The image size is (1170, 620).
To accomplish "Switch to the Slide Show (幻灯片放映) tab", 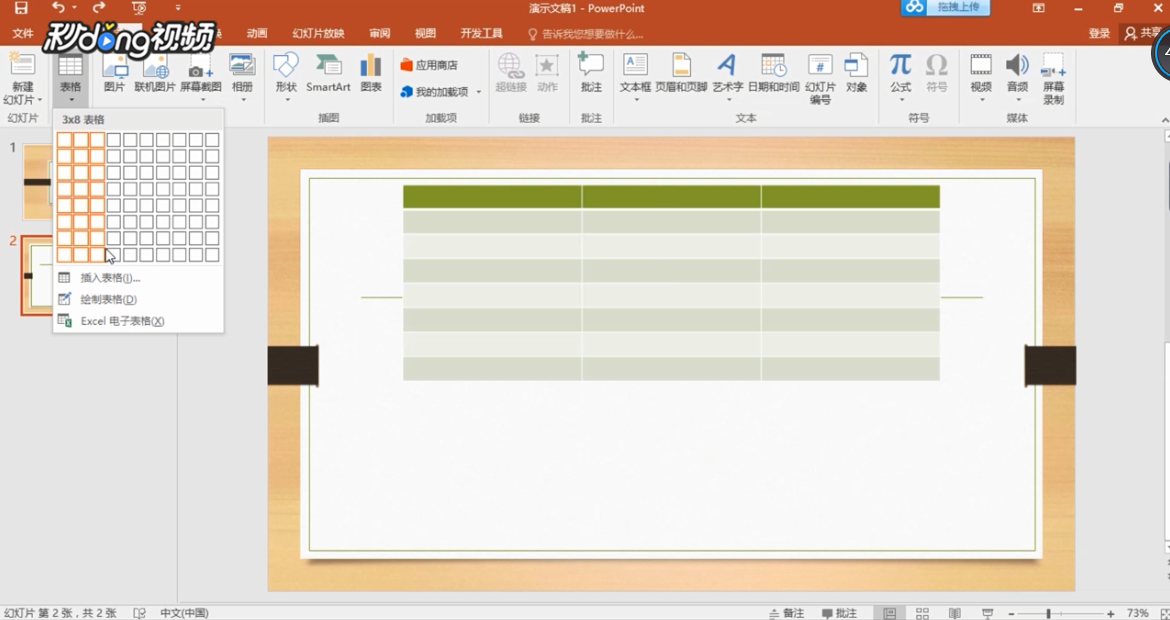I will [x=319, y=34].
